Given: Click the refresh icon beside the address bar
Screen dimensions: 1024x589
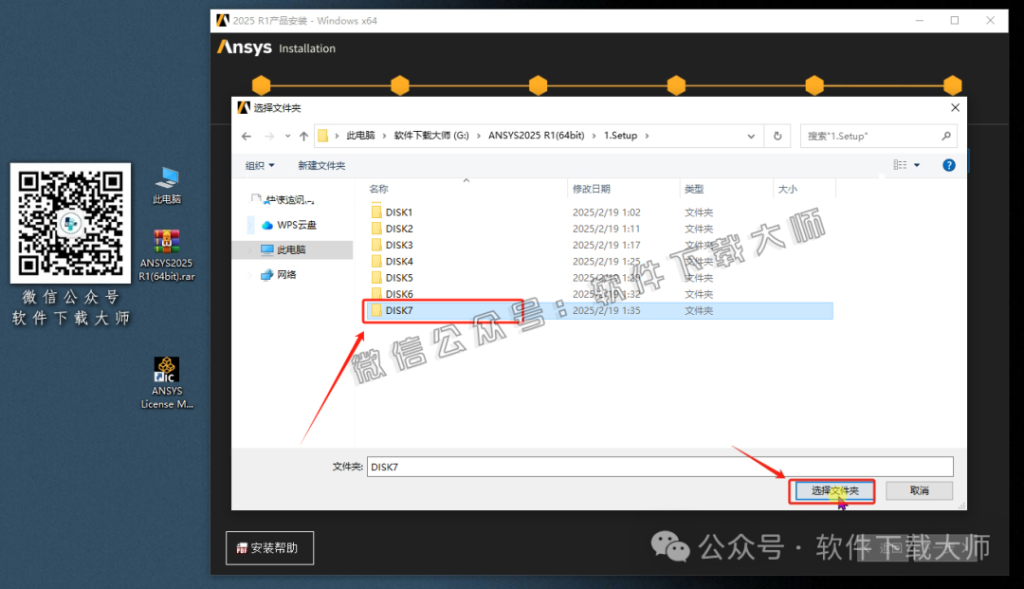Looking at the screenshot, I should coord(777,135).
